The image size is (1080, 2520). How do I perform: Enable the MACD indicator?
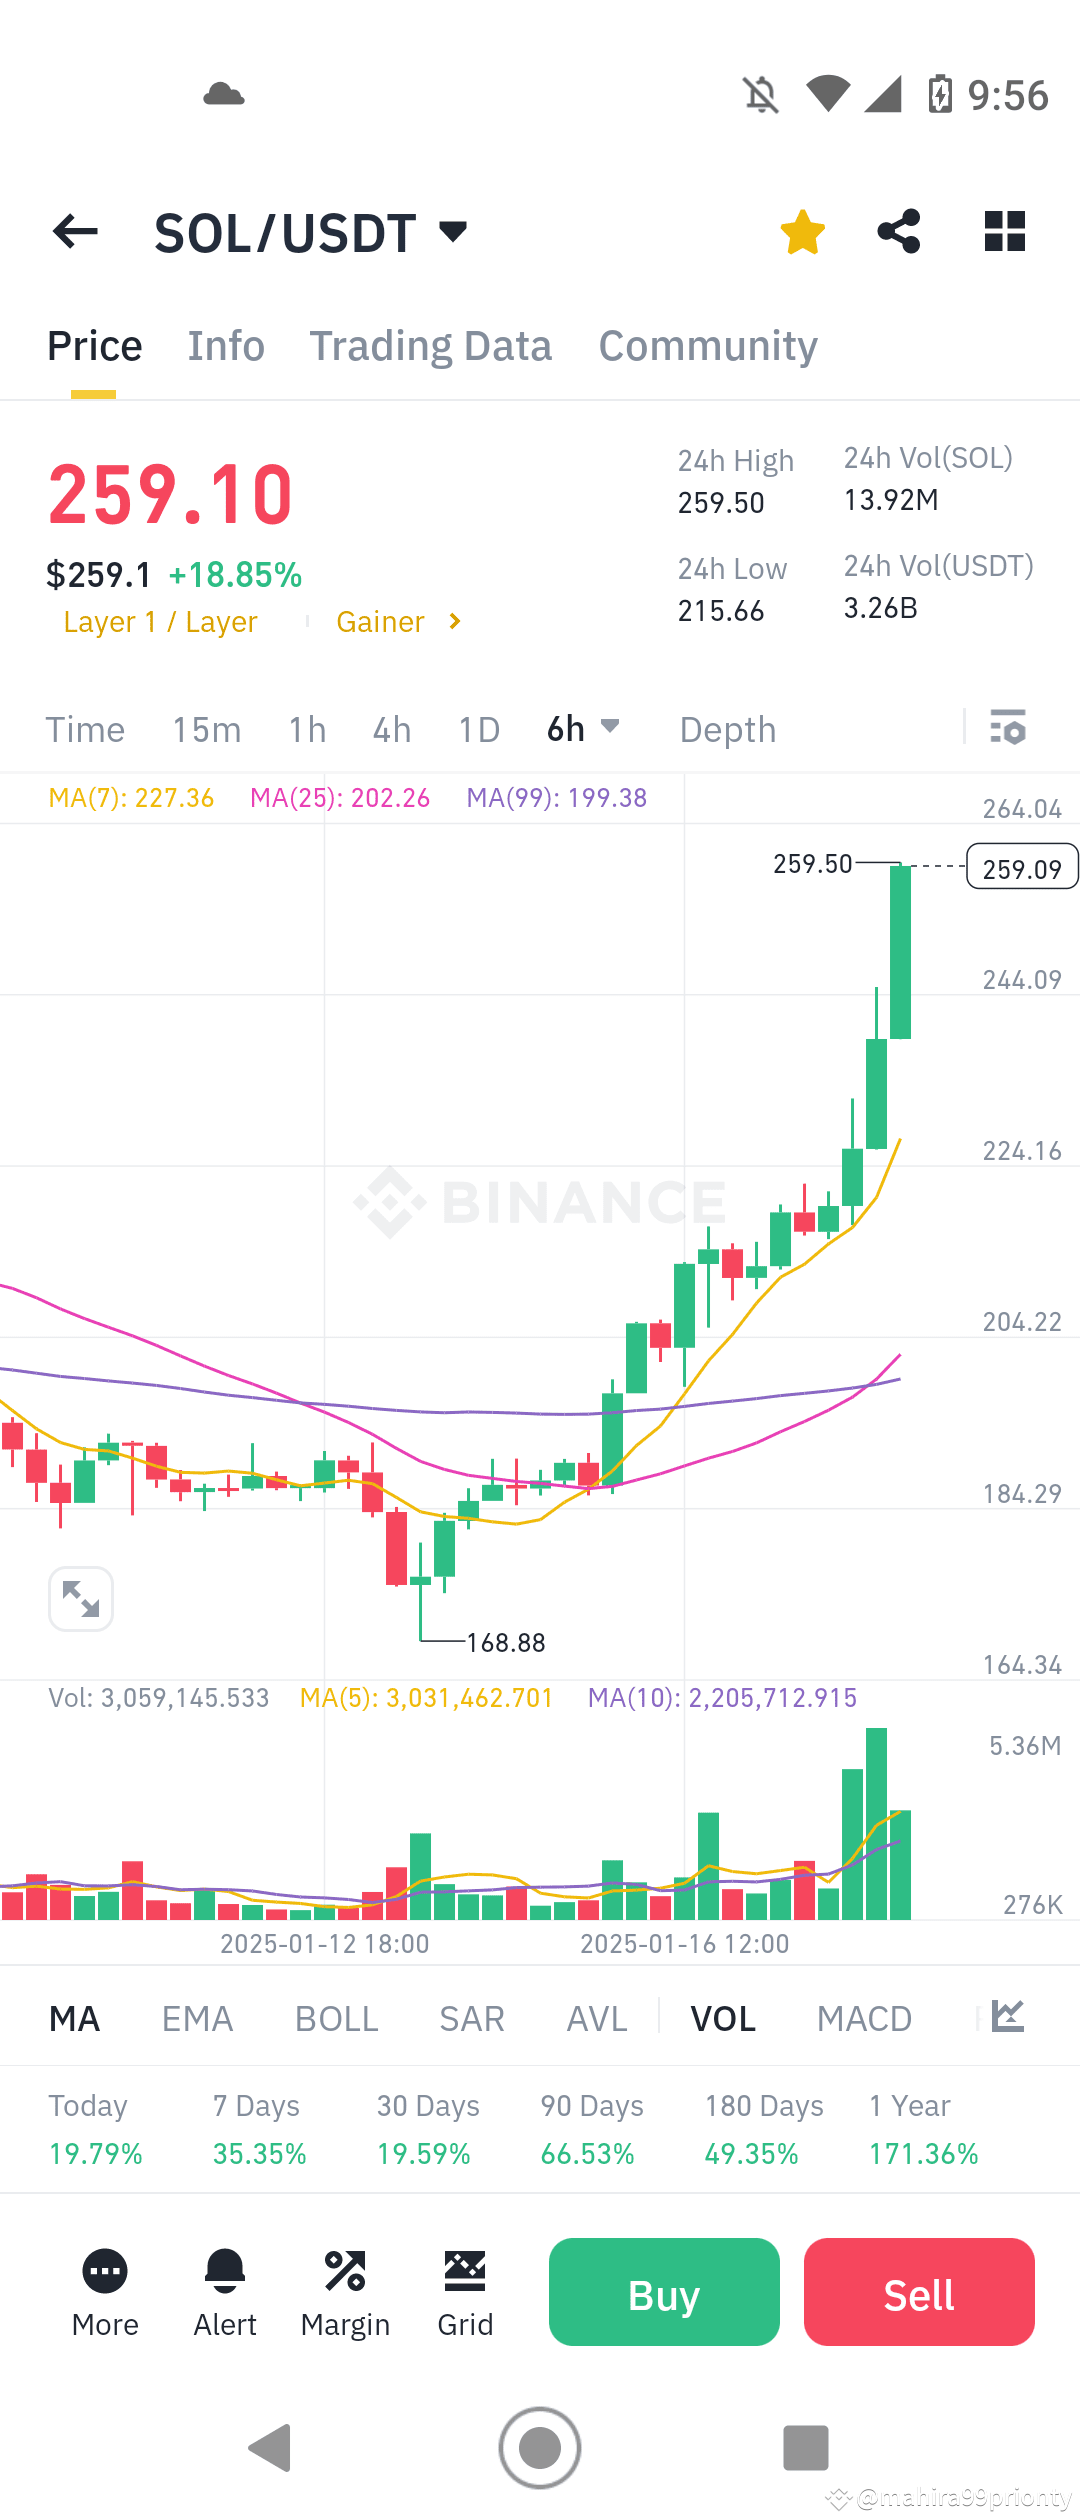(x=864, y=2018)
